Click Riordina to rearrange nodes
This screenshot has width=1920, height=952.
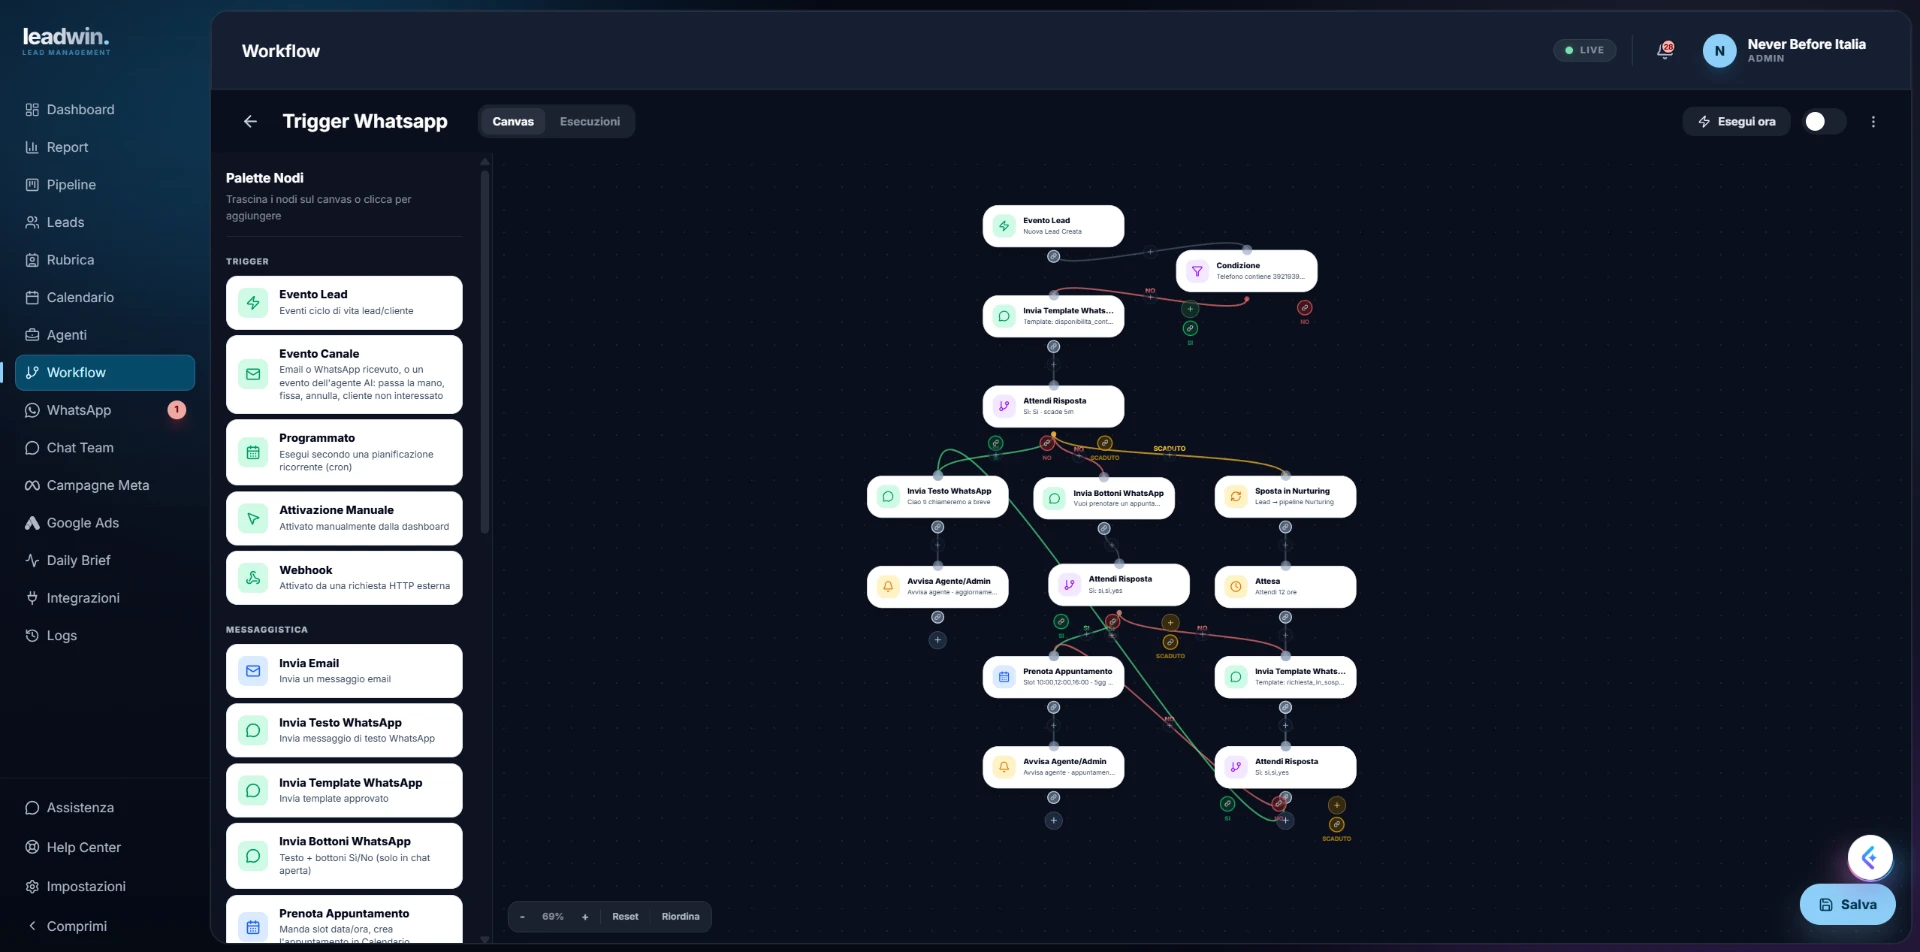pos(680,916)
